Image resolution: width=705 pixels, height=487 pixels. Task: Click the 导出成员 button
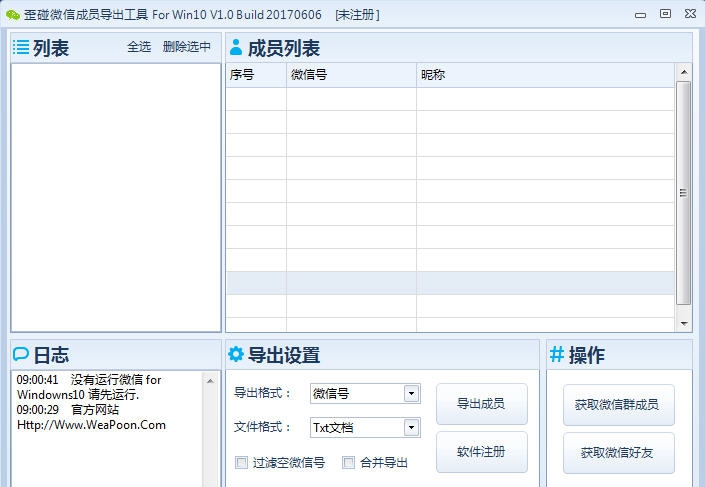tap(482, 403)
